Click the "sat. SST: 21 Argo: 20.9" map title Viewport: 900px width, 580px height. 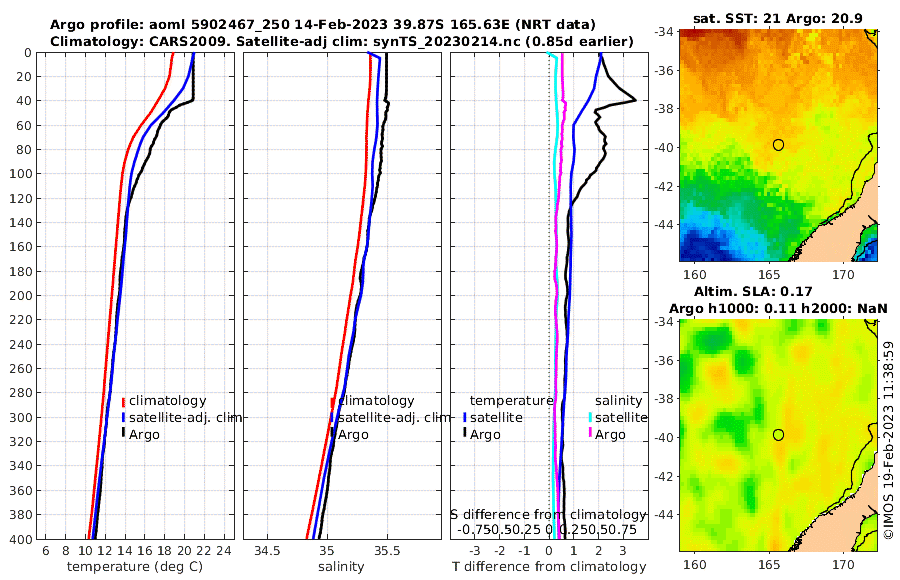pos(778,18)
